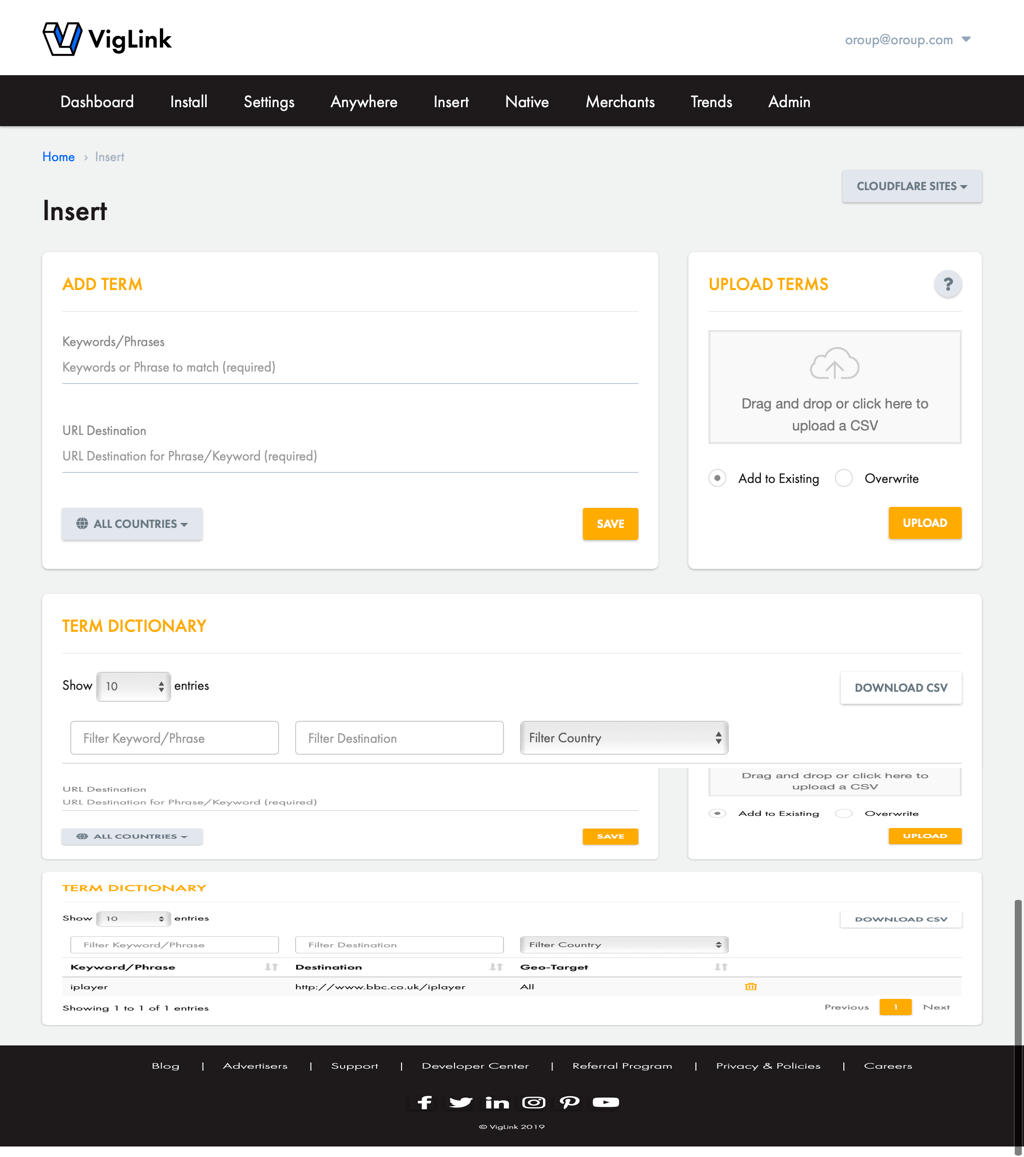1024x1157 pixels.
Task: Open the Twitter social icon
Action: tap(461, 1102)
